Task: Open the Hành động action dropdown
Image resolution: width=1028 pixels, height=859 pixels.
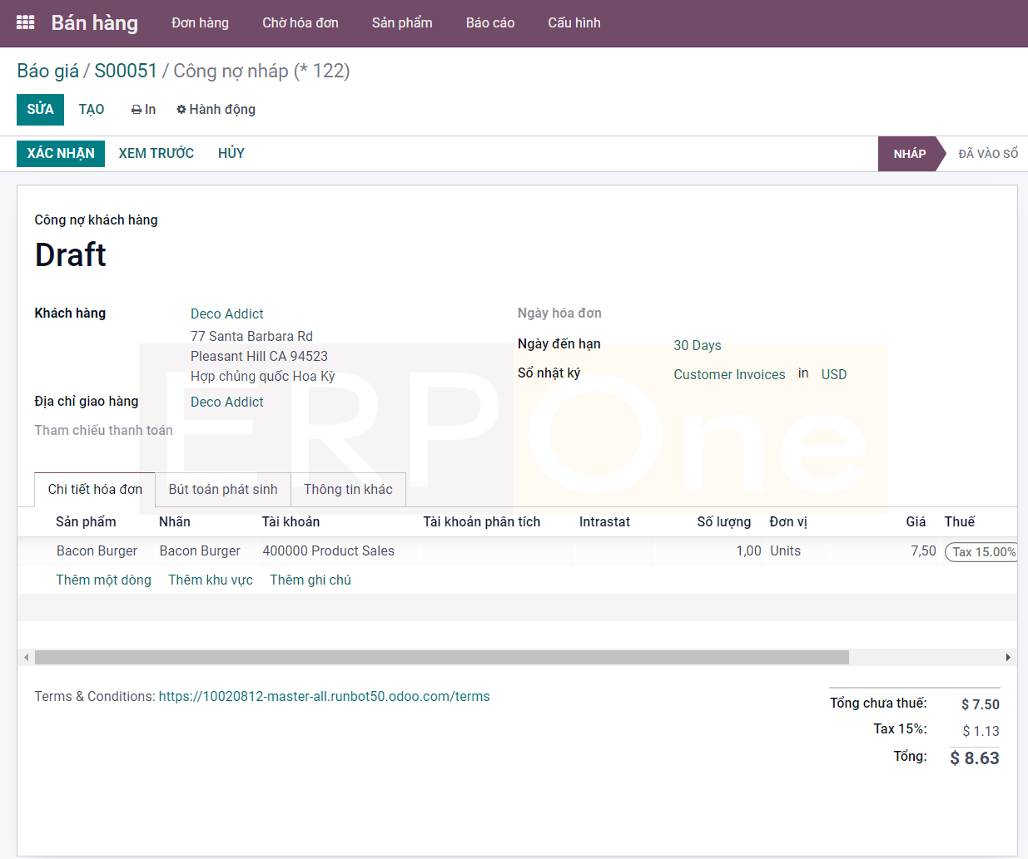Action: point(216,110)
